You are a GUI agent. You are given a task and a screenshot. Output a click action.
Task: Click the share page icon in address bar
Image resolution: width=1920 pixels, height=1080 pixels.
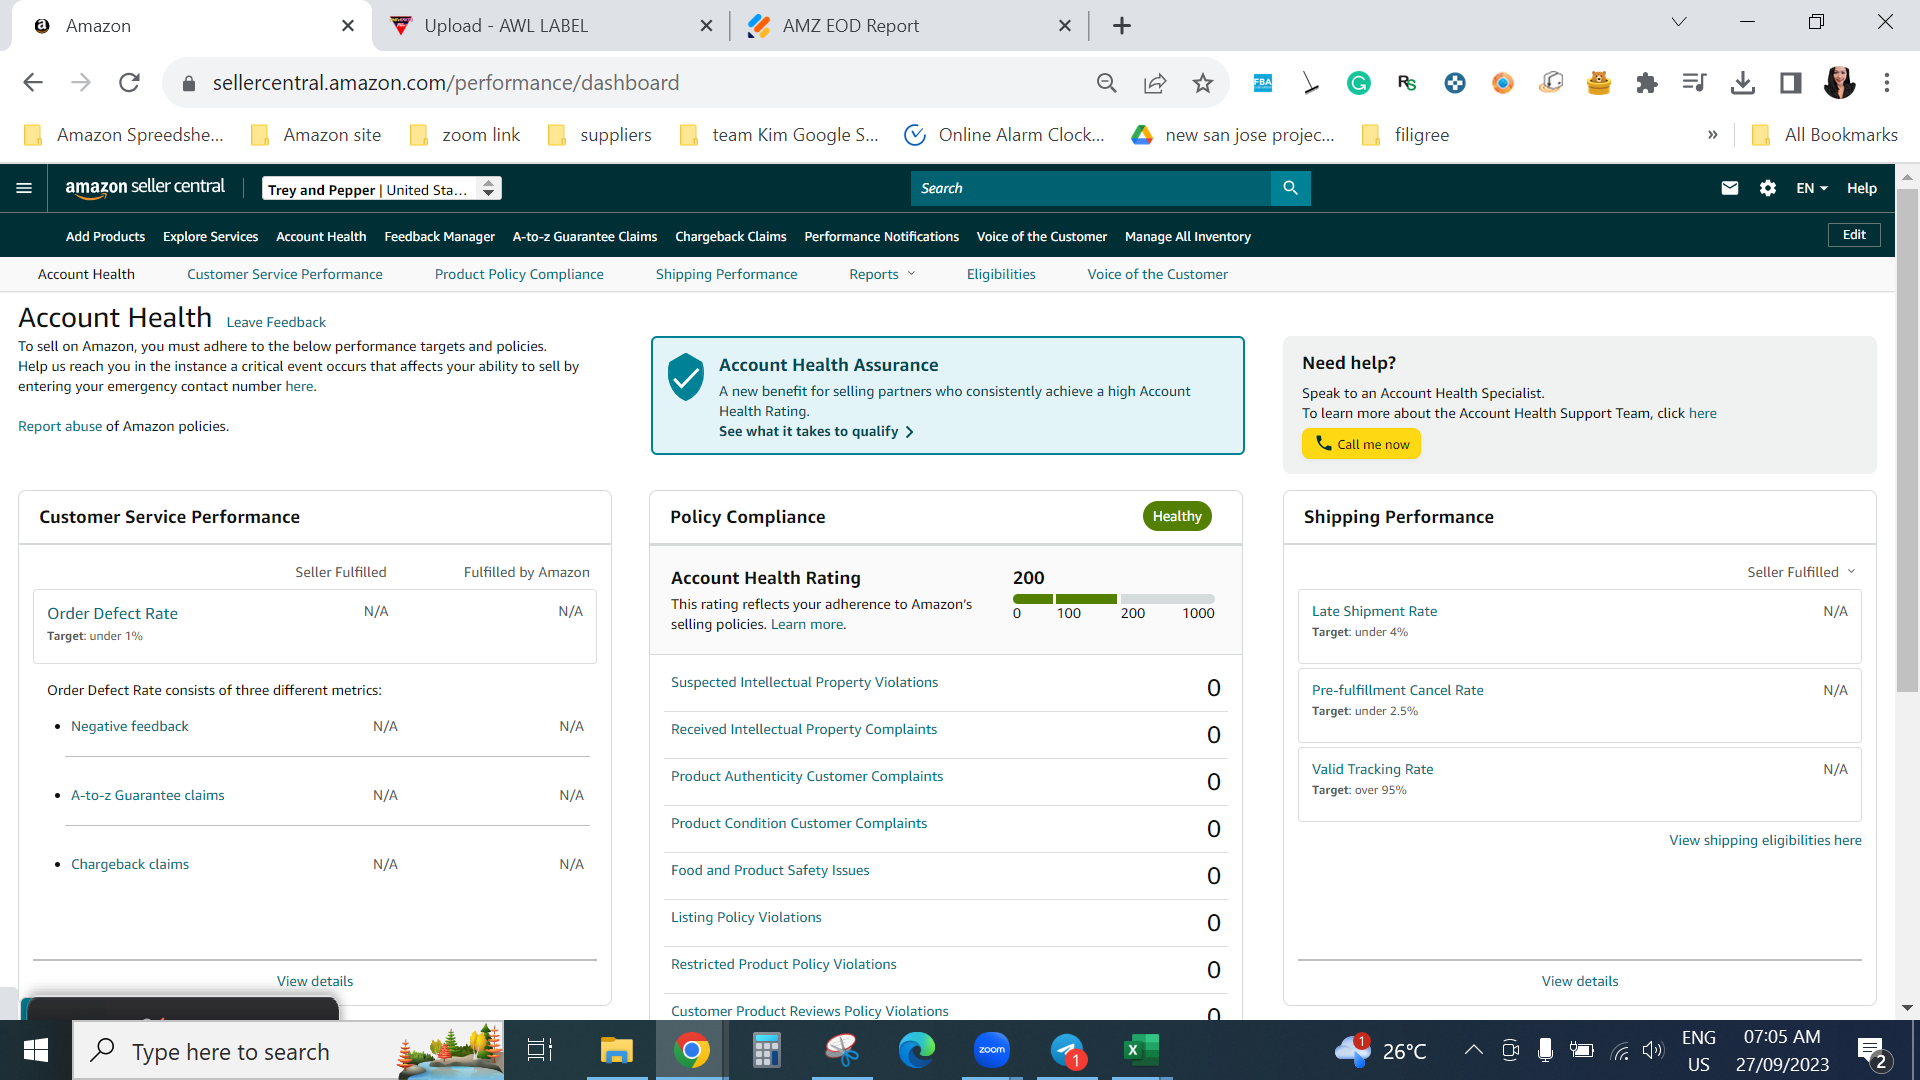1155,83
